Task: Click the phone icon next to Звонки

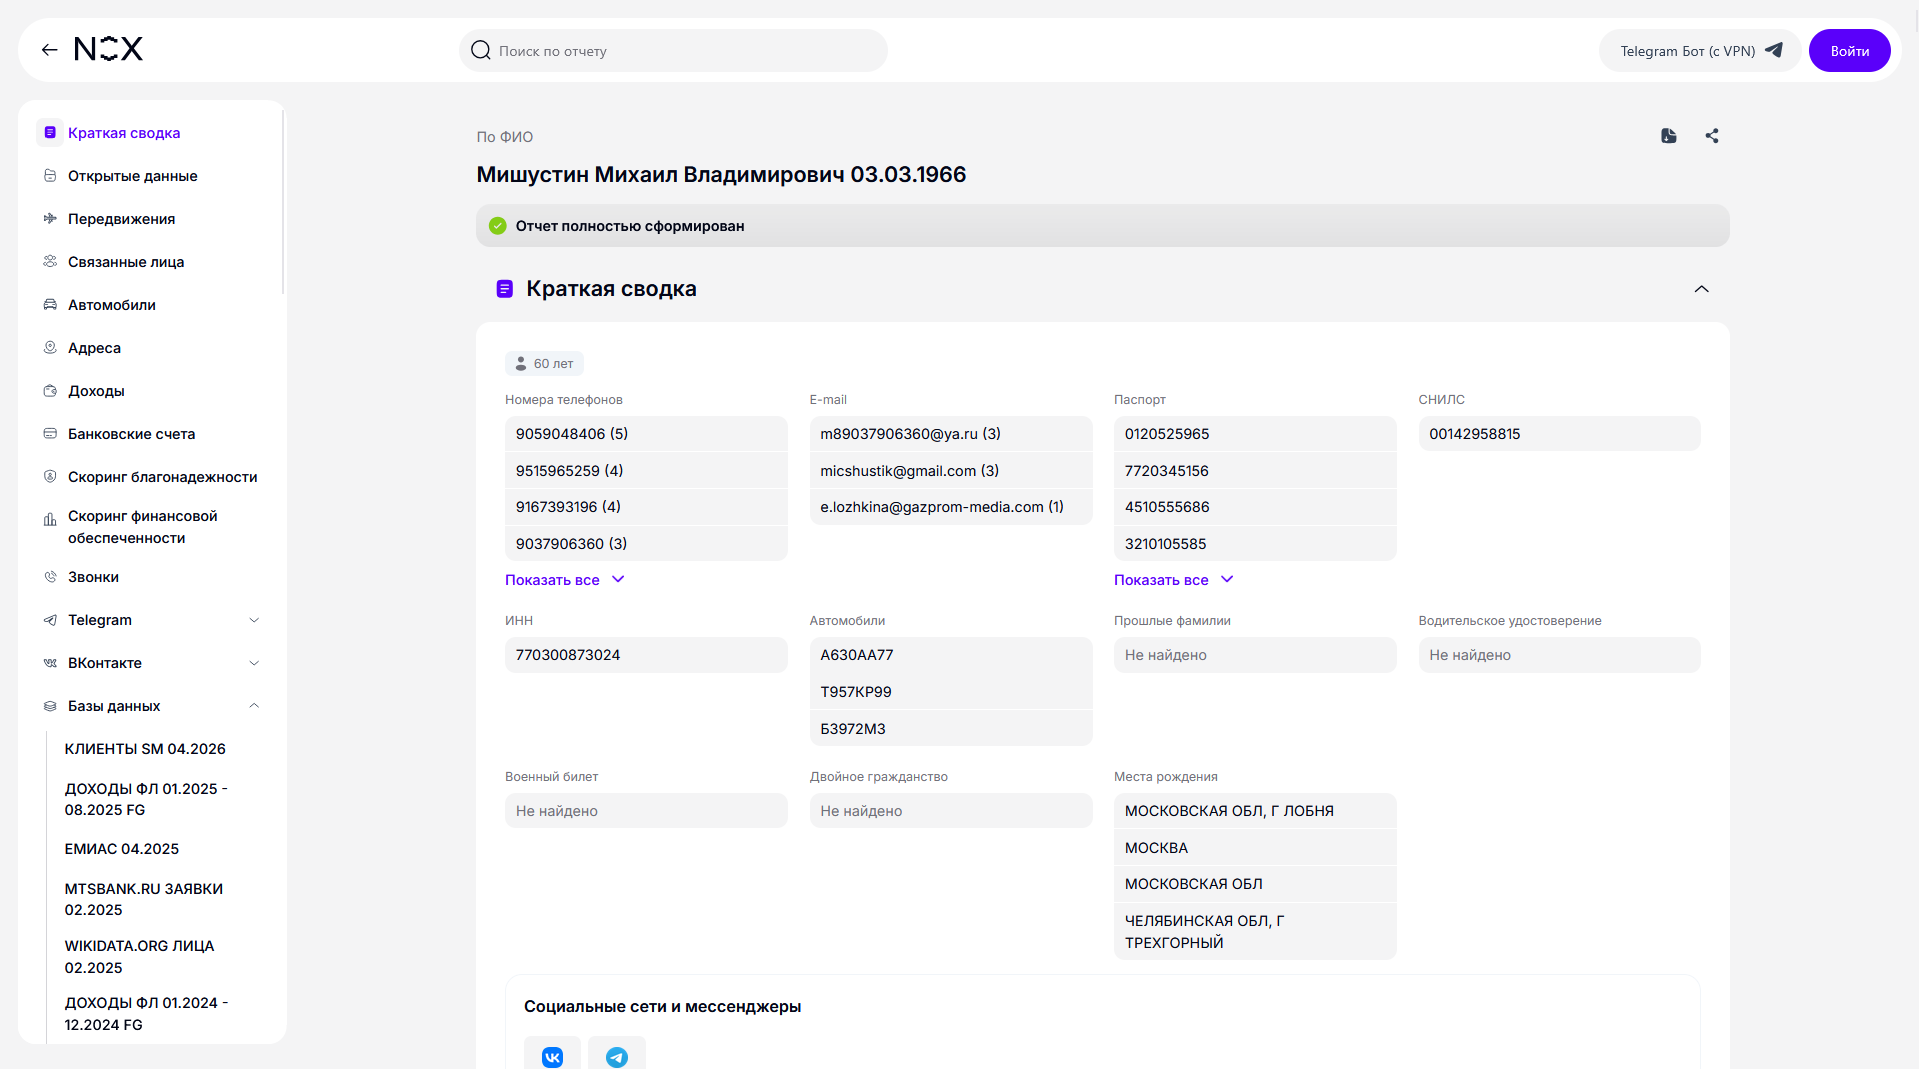Action: (50, 577)
